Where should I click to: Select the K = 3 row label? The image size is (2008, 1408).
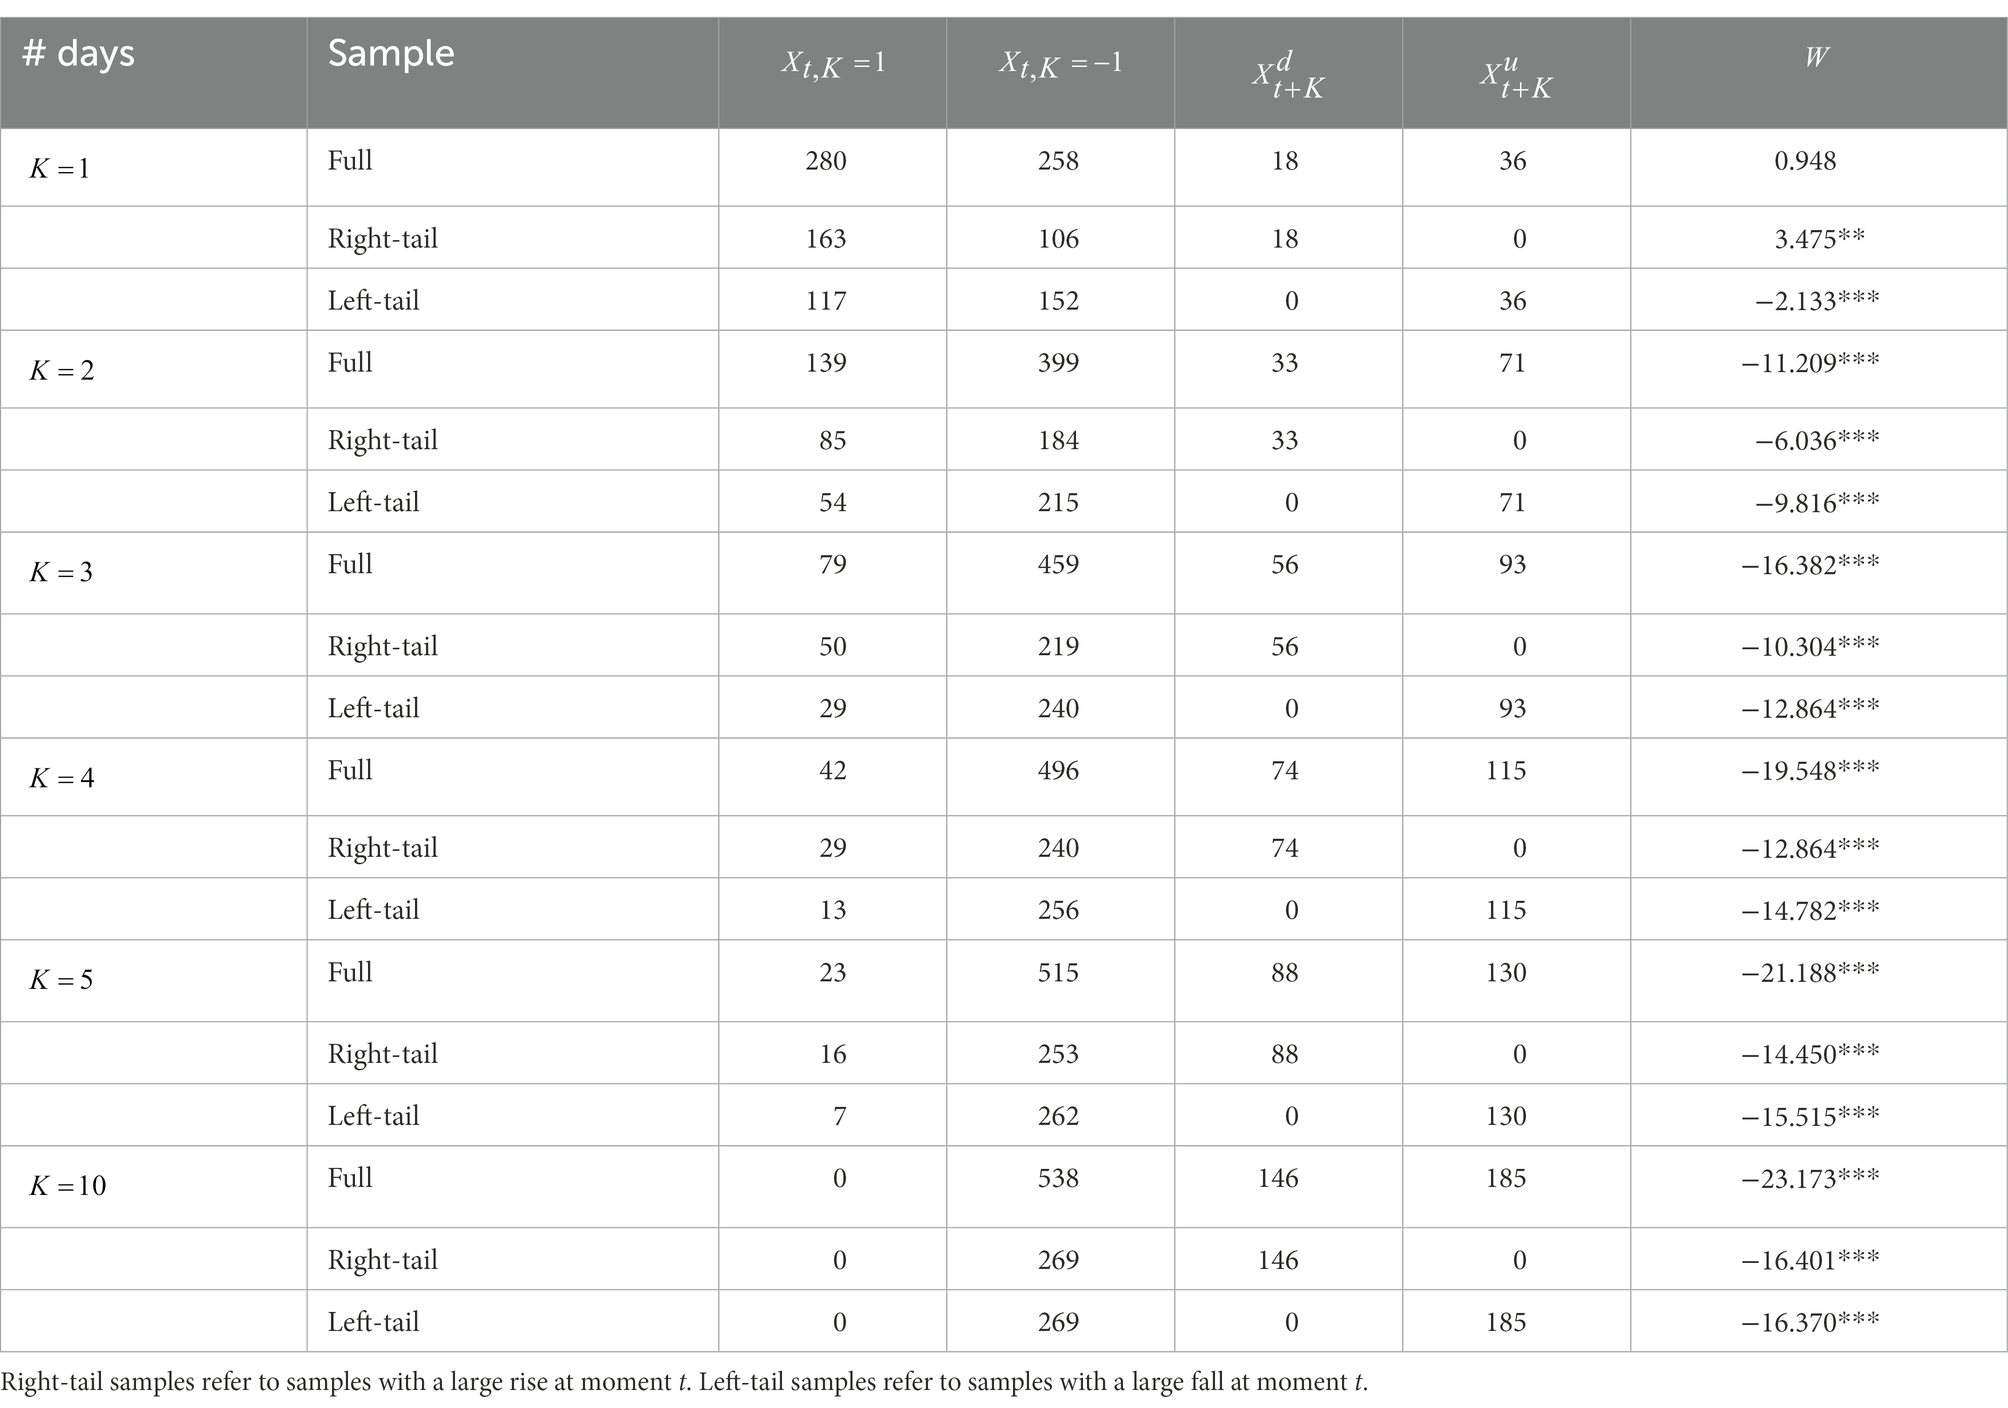[61, 572]
